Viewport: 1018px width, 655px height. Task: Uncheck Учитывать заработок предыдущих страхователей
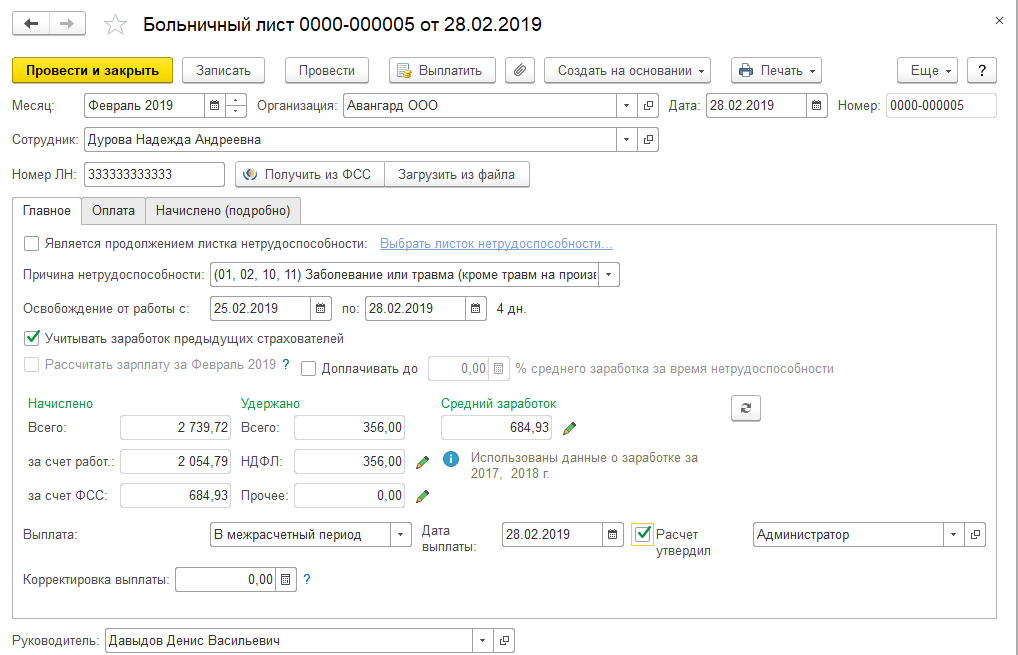(x=31, y=337)
